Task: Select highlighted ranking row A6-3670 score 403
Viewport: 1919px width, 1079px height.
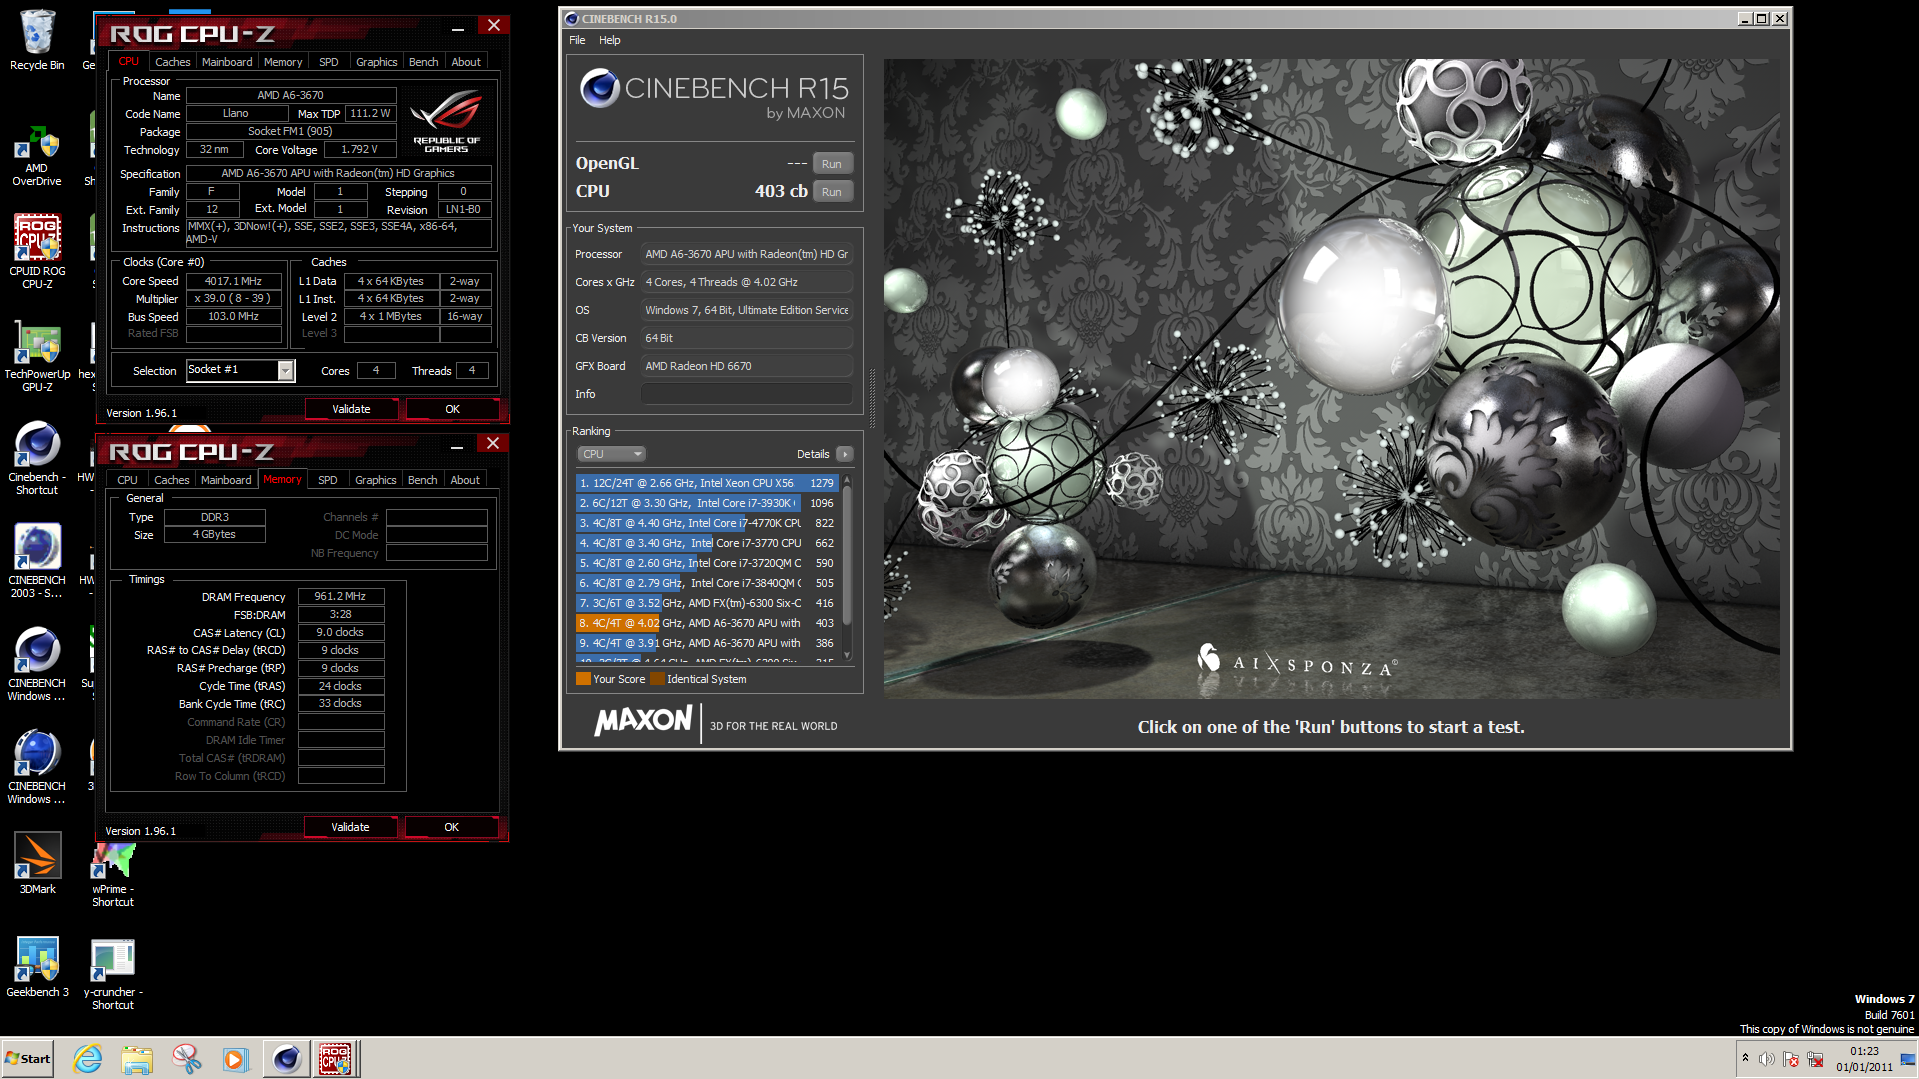Action: tap(706, 623)
